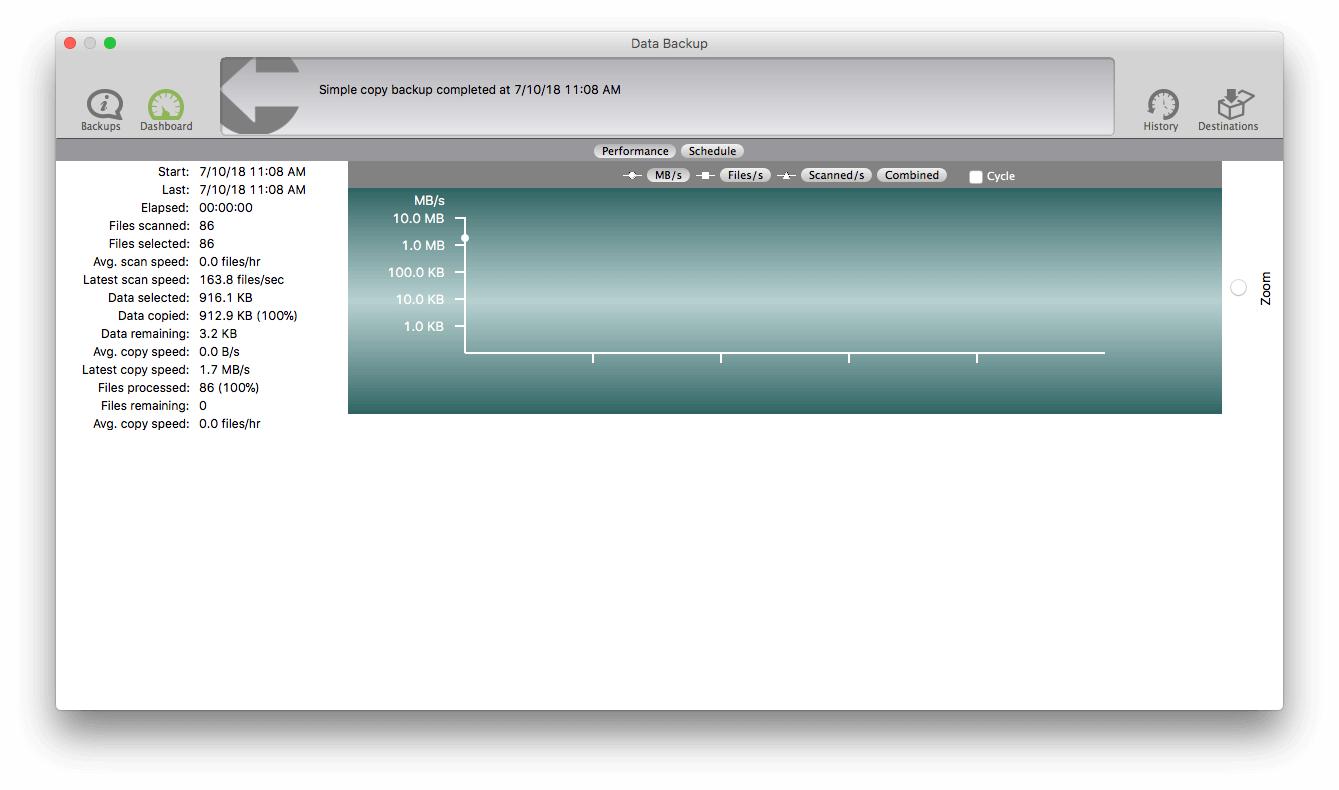Click the large gray arrow status icon
The height and width of the screenshot is (790, 1339).
click(x=260, y=95)
